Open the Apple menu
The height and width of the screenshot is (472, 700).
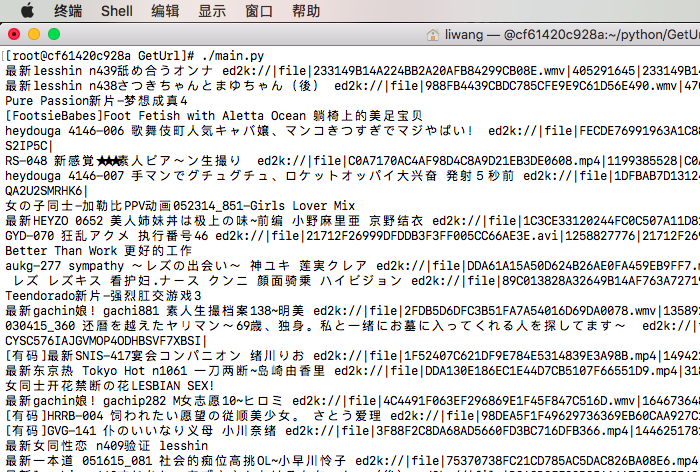[x=27, y=10]
